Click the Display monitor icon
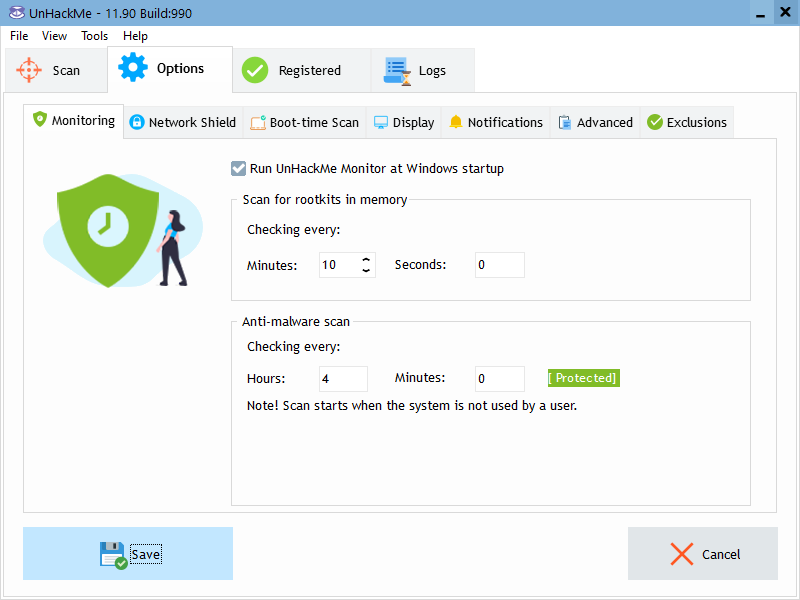This screenshot has height=600, width=800. tap(381, 122)
